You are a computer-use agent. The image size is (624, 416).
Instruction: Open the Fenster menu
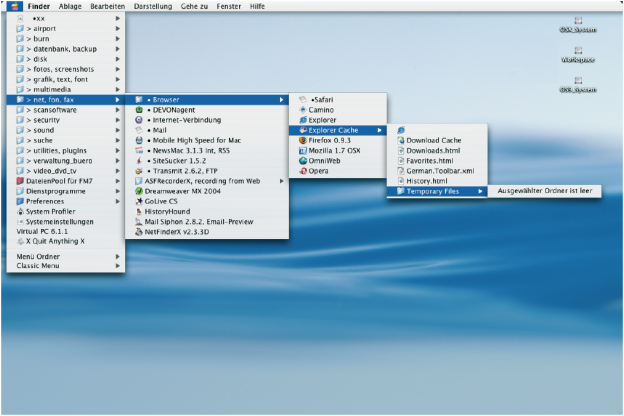(x=229, y=6)
